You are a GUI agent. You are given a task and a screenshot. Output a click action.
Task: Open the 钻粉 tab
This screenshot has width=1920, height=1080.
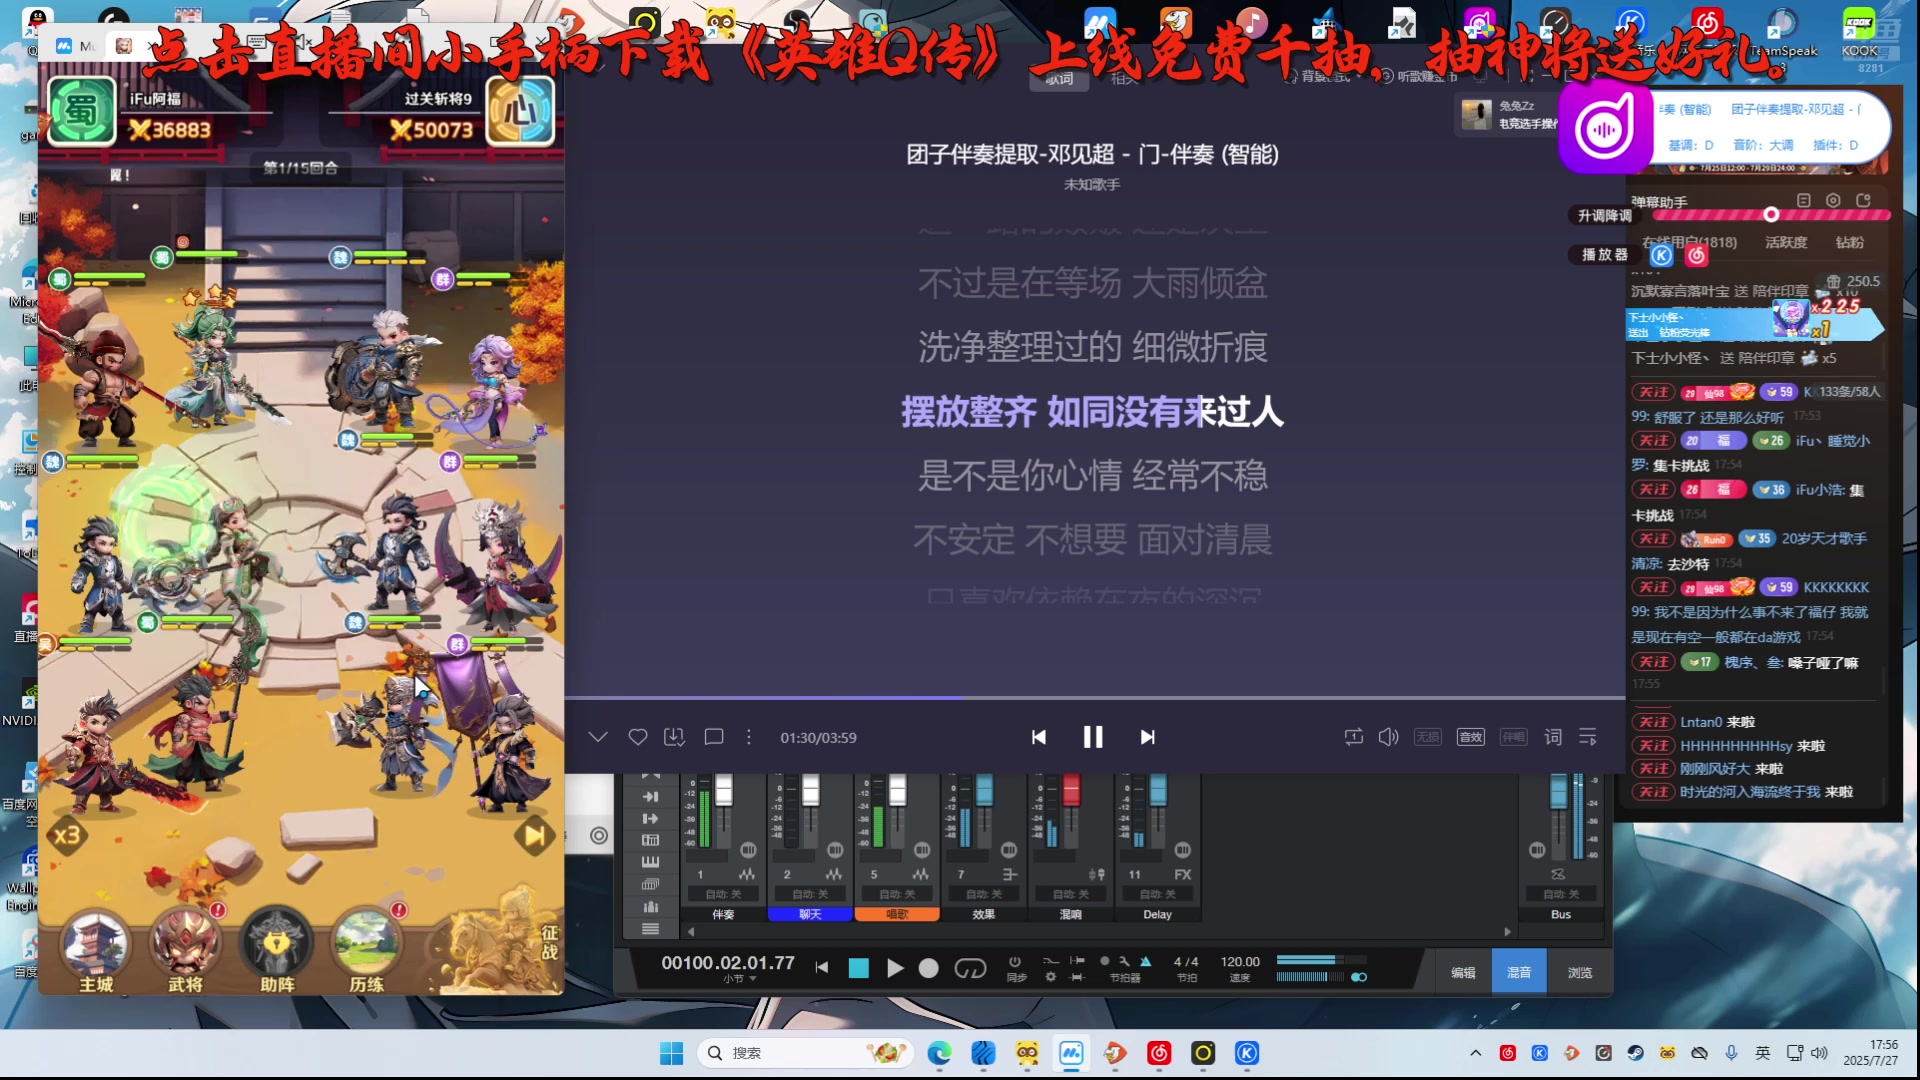(1849, 242)
